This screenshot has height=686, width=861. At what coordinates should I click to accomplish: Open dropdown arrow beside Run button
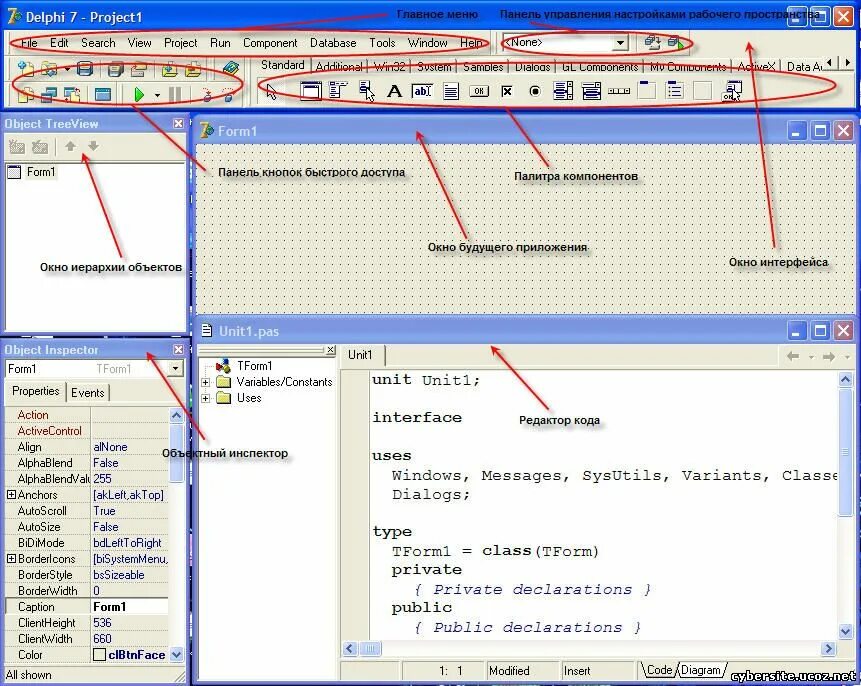click(x=157, y=95)
